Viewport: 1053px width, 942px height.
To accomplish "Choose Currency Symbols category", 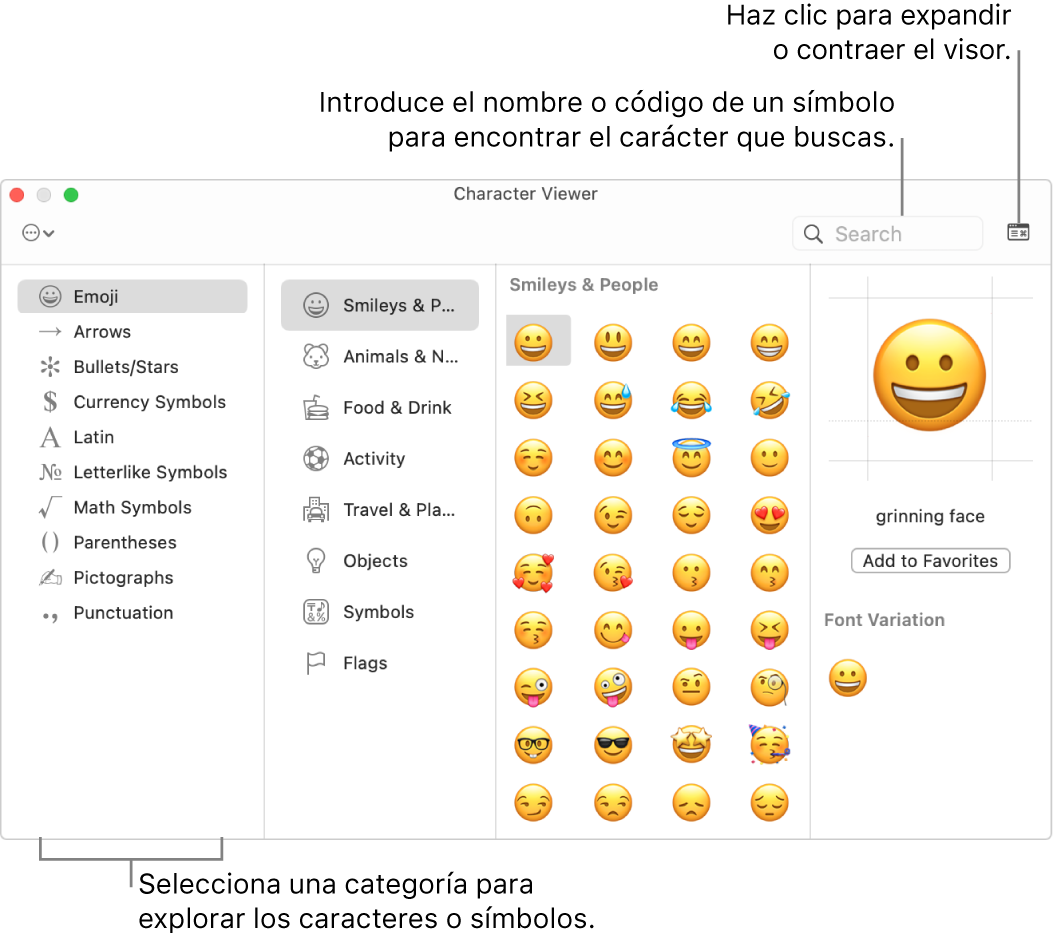I will (132, 402).
